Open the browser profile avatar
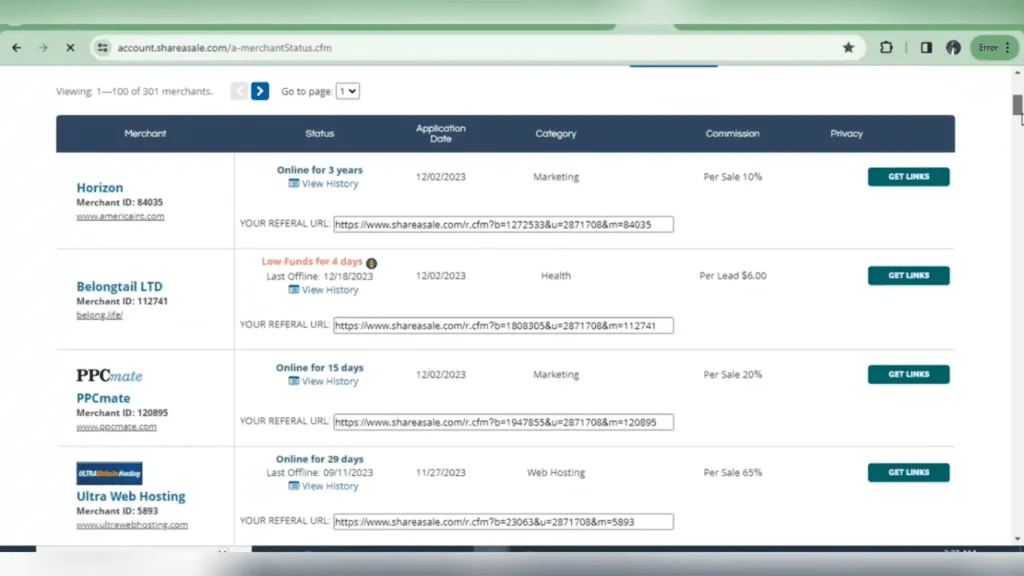The width and height of the screenshot is (1024, 576). pos(953,48)
